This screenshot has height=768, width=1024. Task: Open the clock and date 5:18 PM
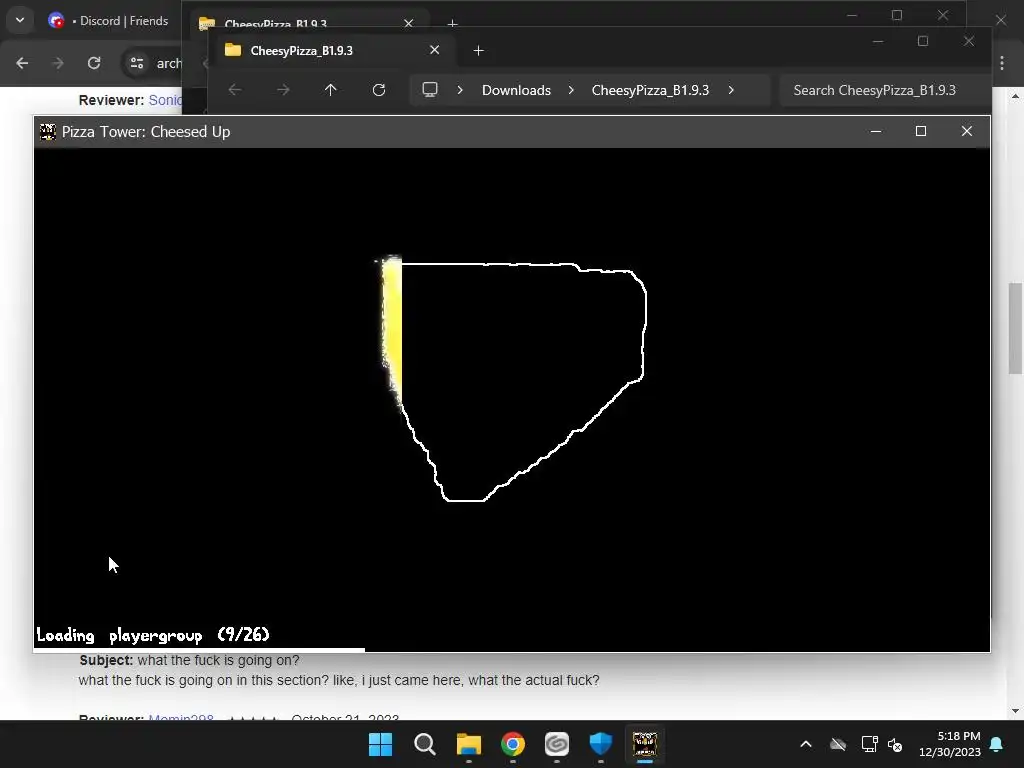pos(950,744)
